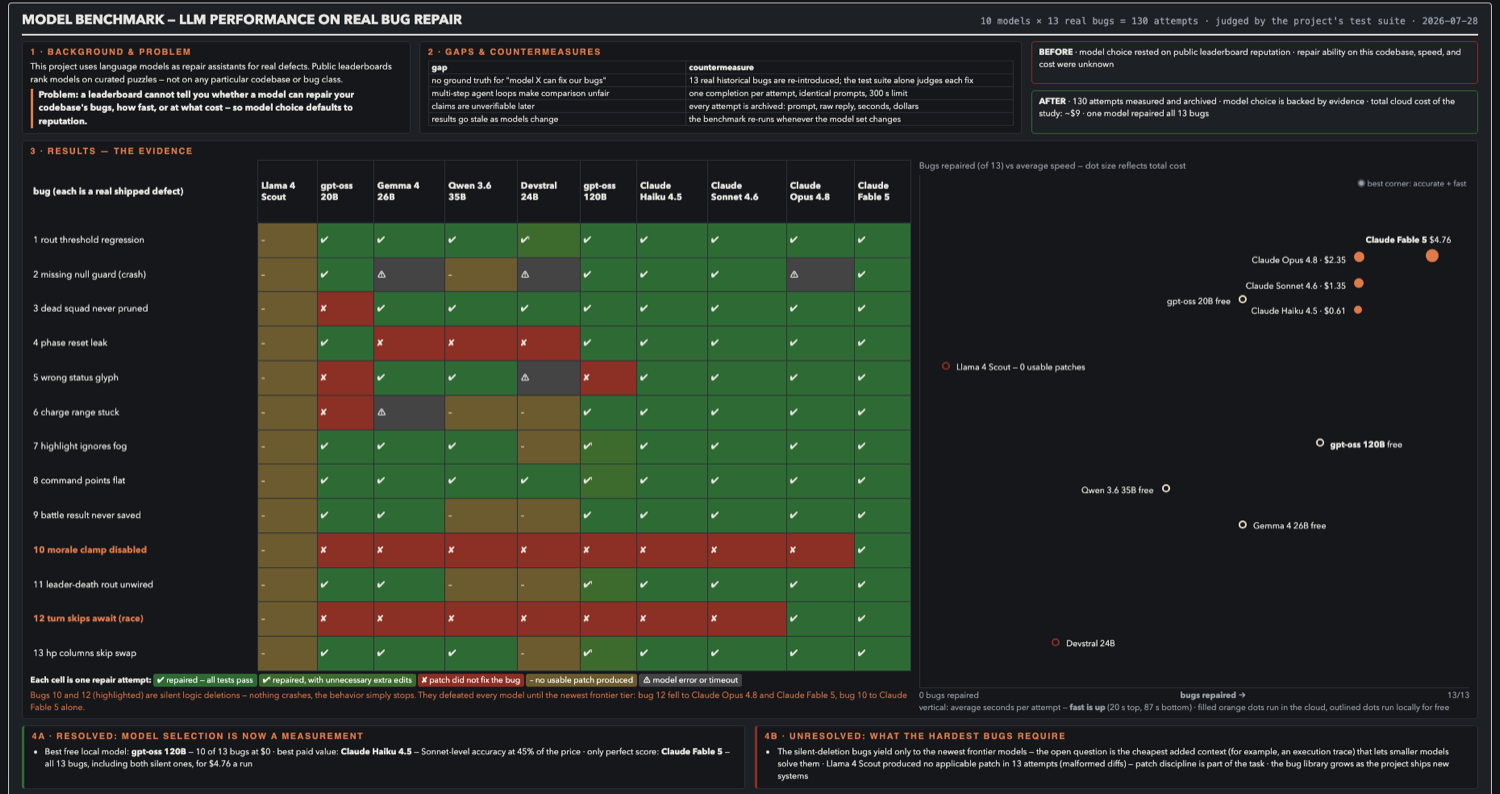Click warning icon in Claude Opus 4.8 null guard cell
The width and height of the screenshot is (1500, 794).
click(794, 274)
